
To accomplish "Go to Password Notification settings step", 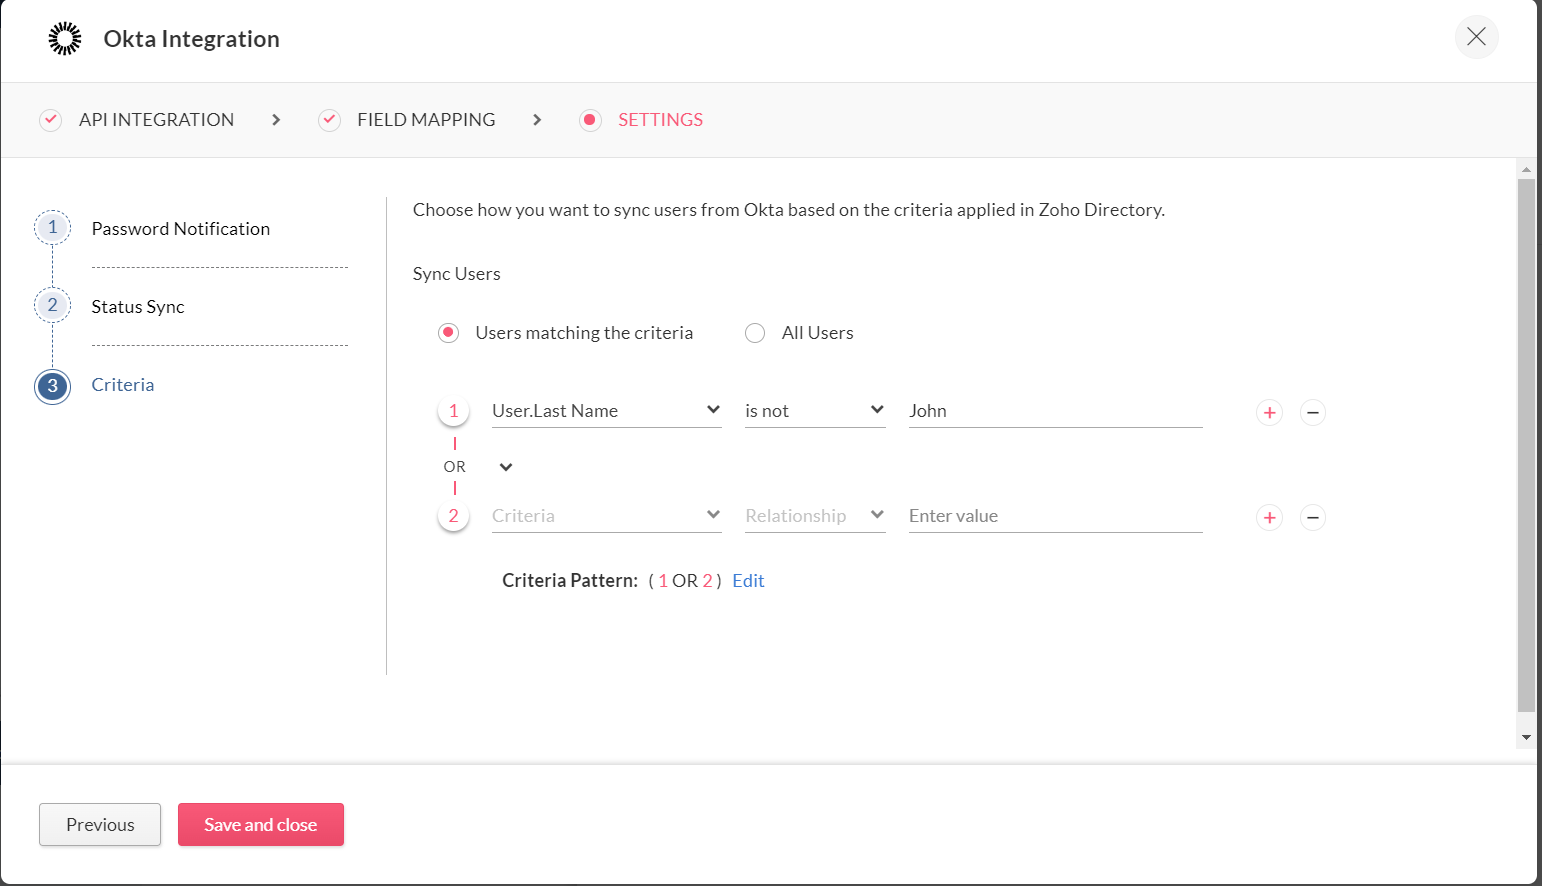I will tap(180, 229).
